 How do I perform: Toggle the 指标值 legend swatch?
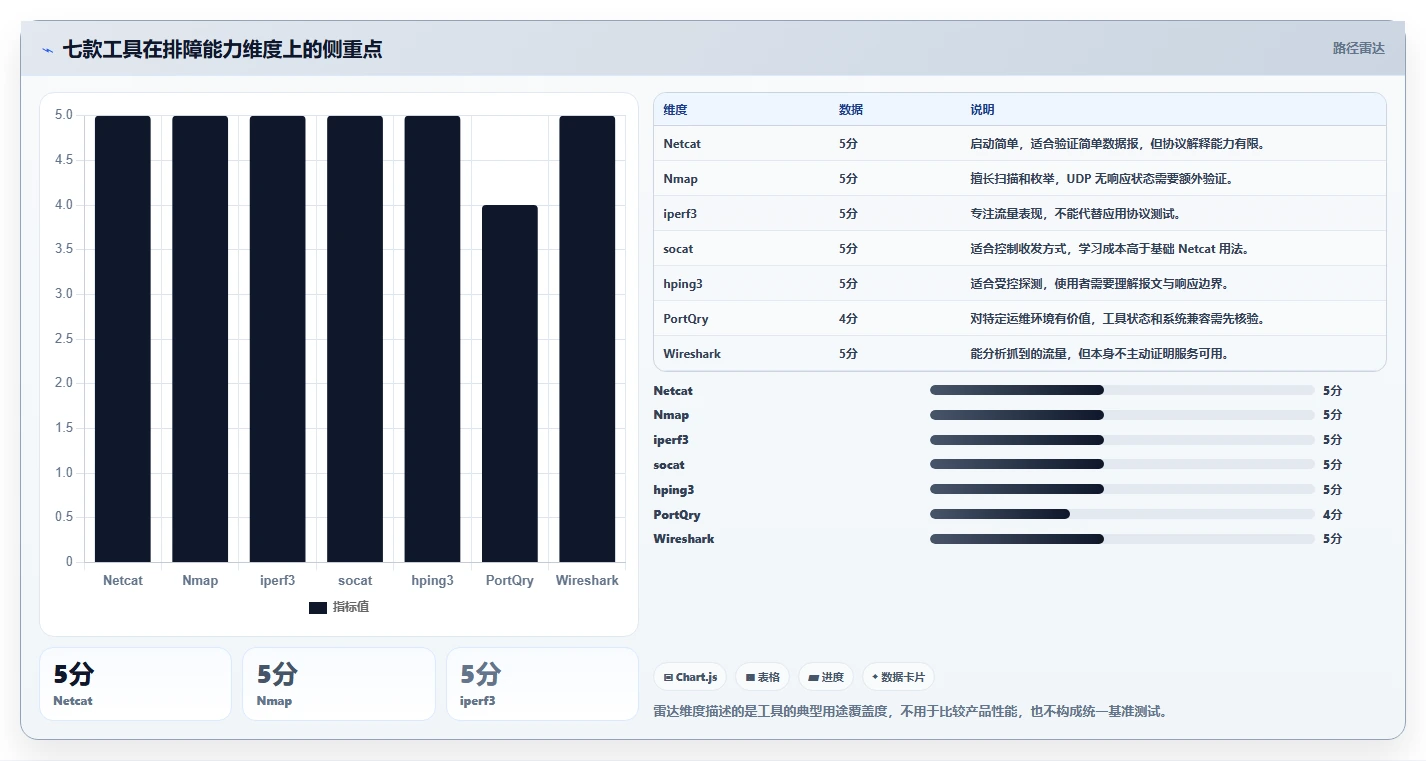pyautogui.click(x=318, y=608)
